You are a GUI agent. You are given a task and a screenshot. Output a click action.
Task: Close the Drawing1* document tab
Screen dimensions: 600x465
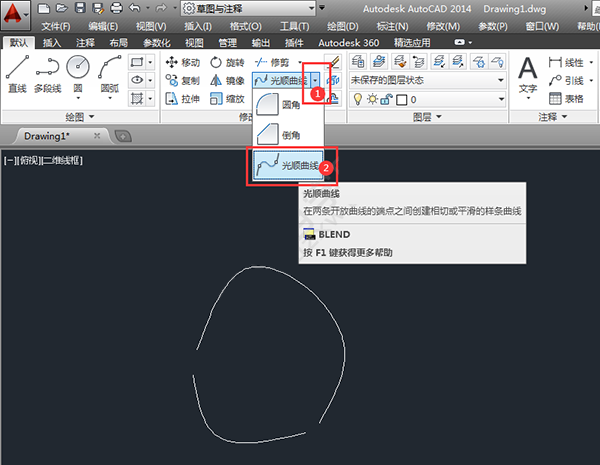pos(97,136)
